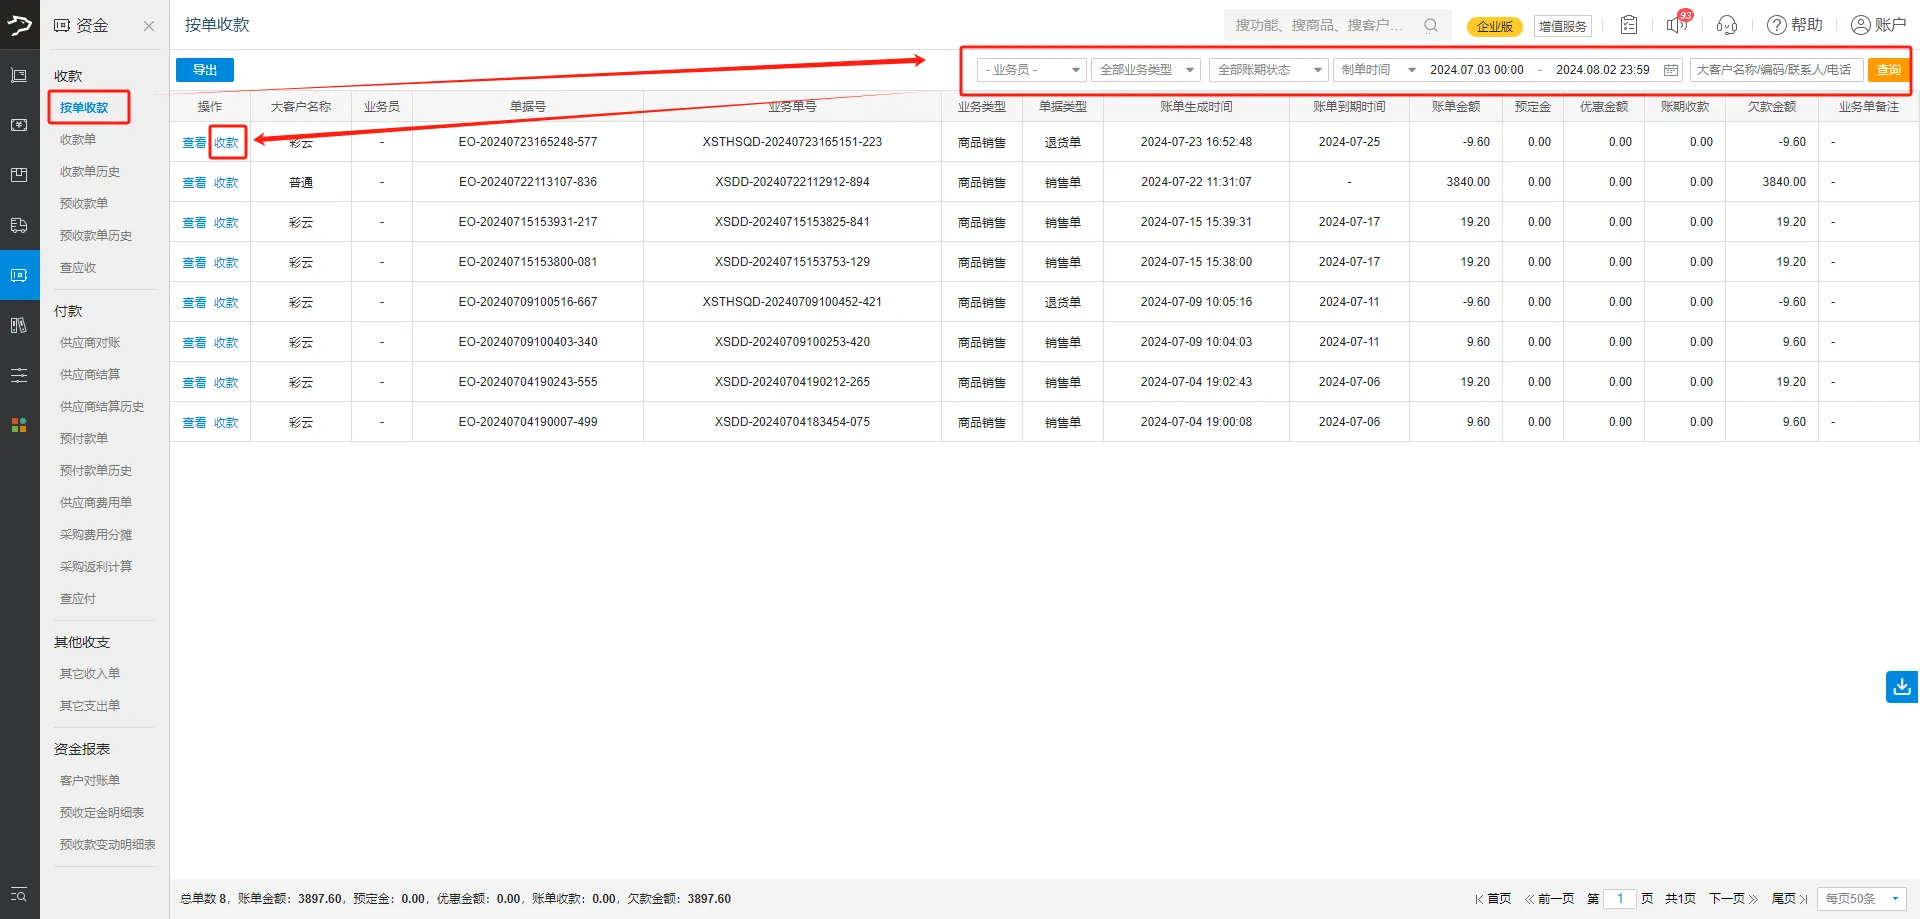Click the package box icon in left sidebar
Screen dimensions: 1920x919
pyautogui.click(x=19, y=175)
